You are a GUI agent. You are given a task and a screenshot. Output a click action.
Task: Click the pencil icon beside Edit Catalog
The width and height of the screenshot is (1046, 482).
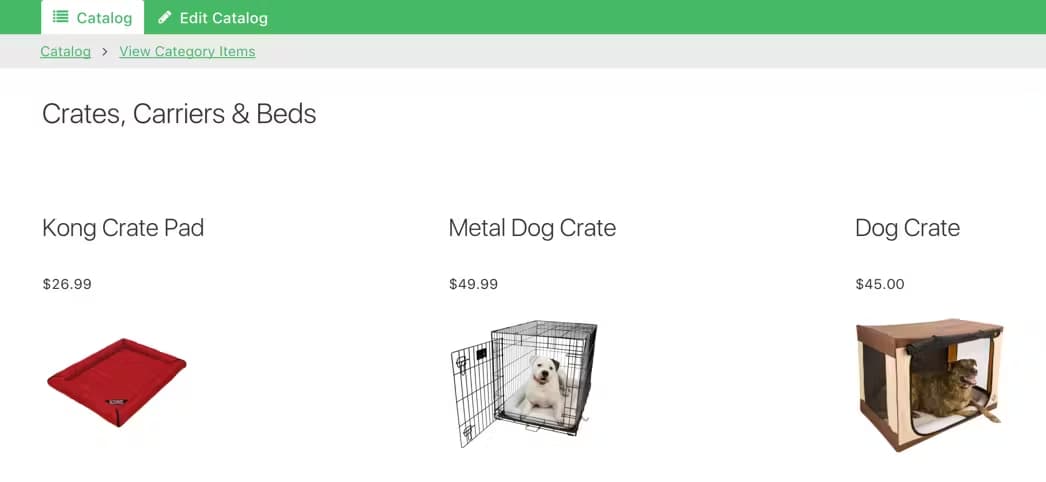[165, 17]
